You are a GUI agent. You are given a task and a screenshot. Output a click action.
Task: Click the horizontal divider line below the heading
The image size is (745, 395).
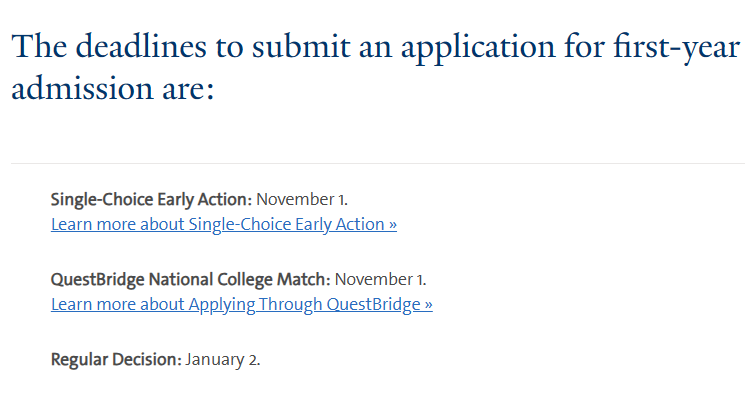click(x=378, y=163)
